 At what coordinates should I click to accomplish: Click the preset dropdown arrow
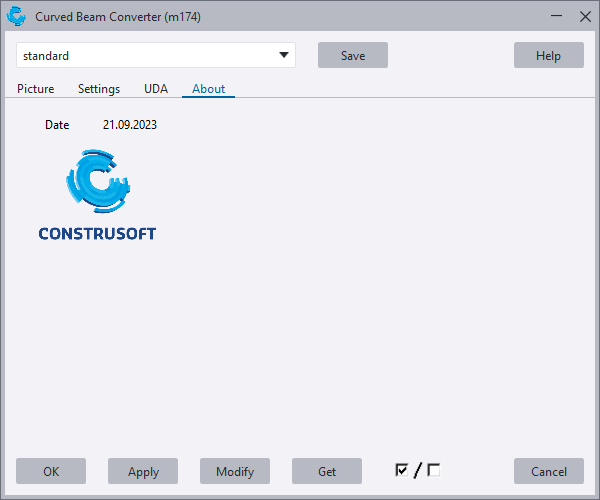click(284, 55)
